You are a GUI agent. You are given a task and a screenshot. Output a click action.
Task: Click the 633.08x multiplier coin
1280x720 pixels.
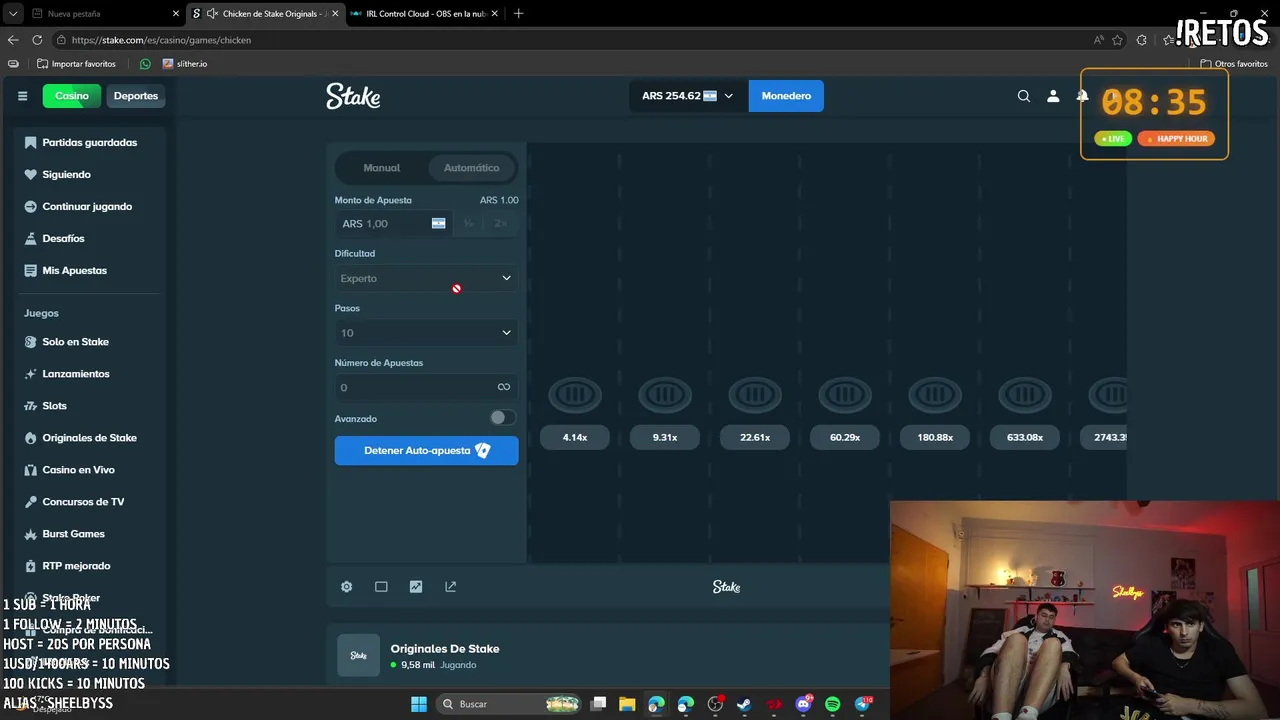click(1025, 395)
